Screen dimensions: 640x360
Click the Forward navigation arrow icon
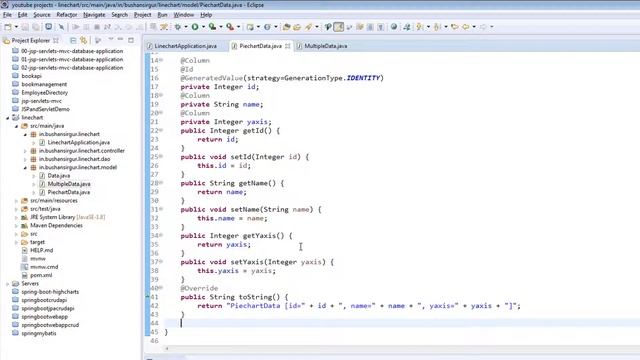point(483,27)
